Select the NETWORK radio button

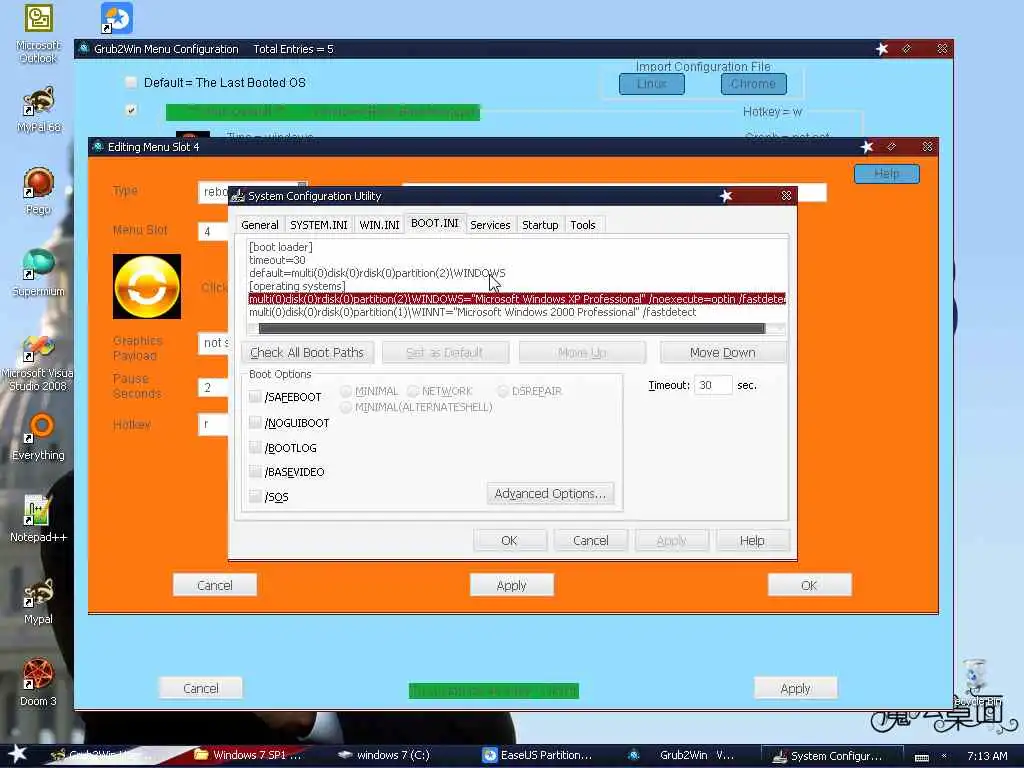pos(413,391)
